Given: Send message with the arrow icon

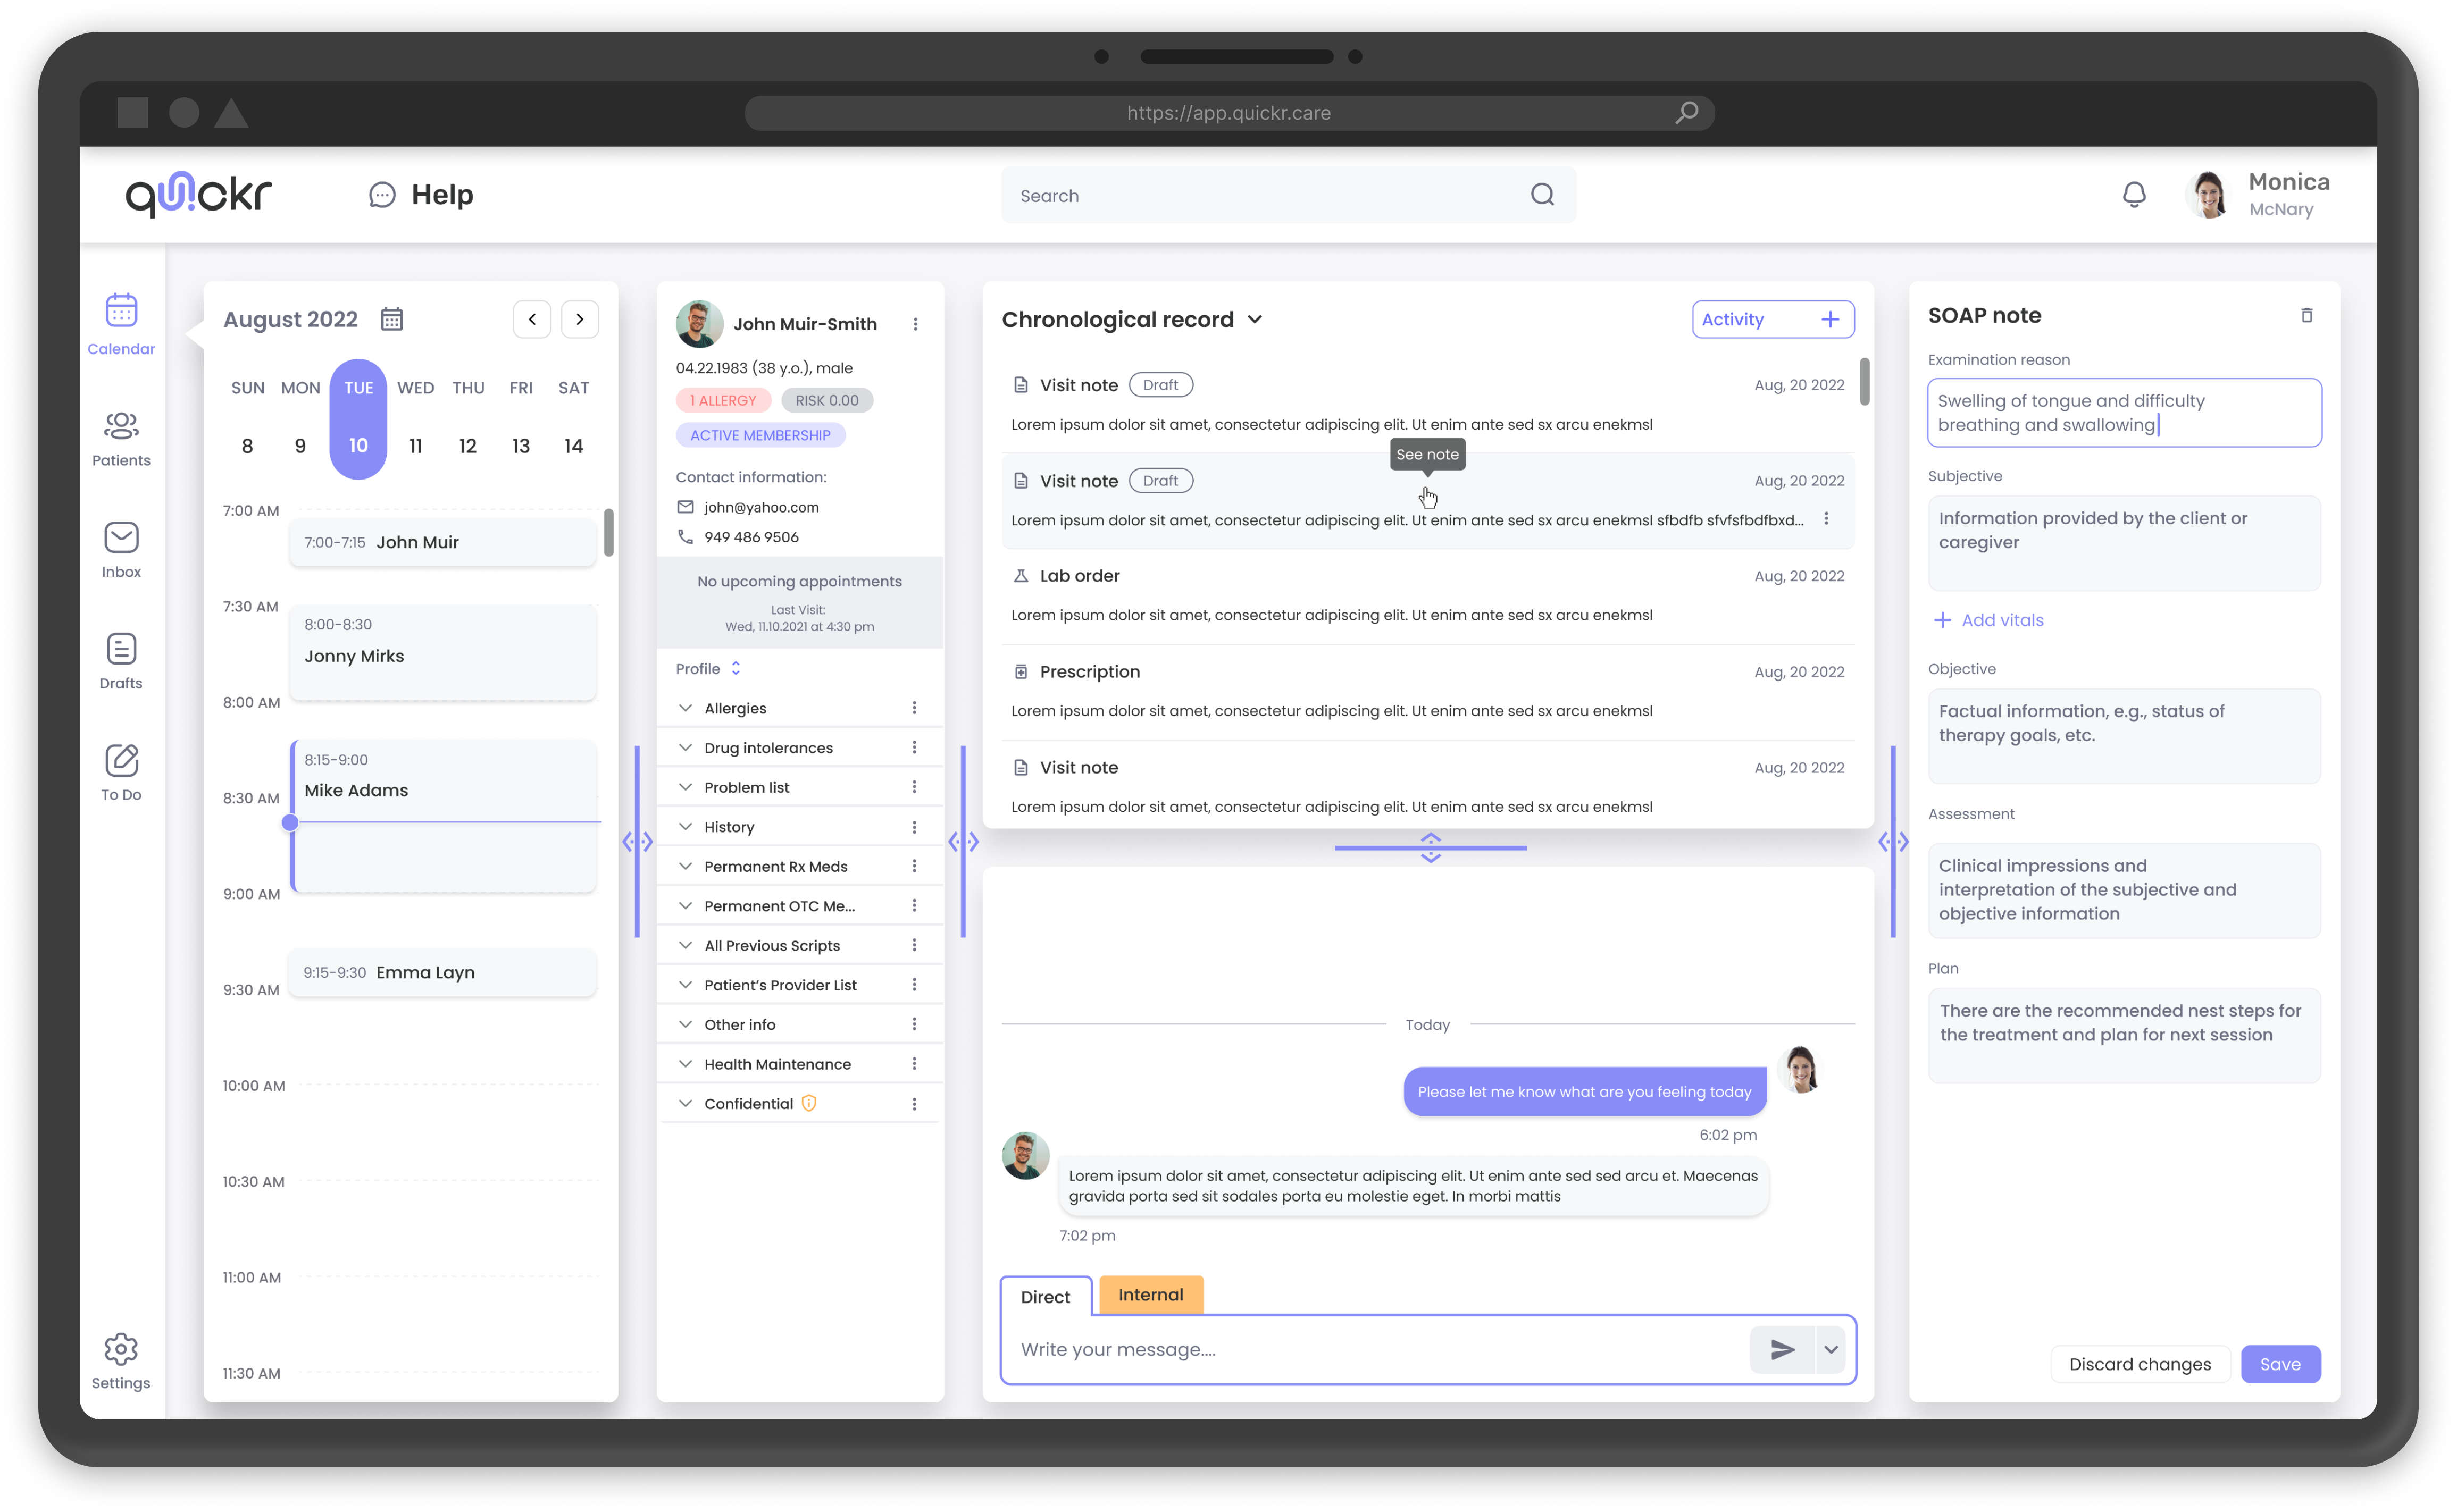Looking at the screenshot, I should pyautogui.click(x=1781, y=1349).
